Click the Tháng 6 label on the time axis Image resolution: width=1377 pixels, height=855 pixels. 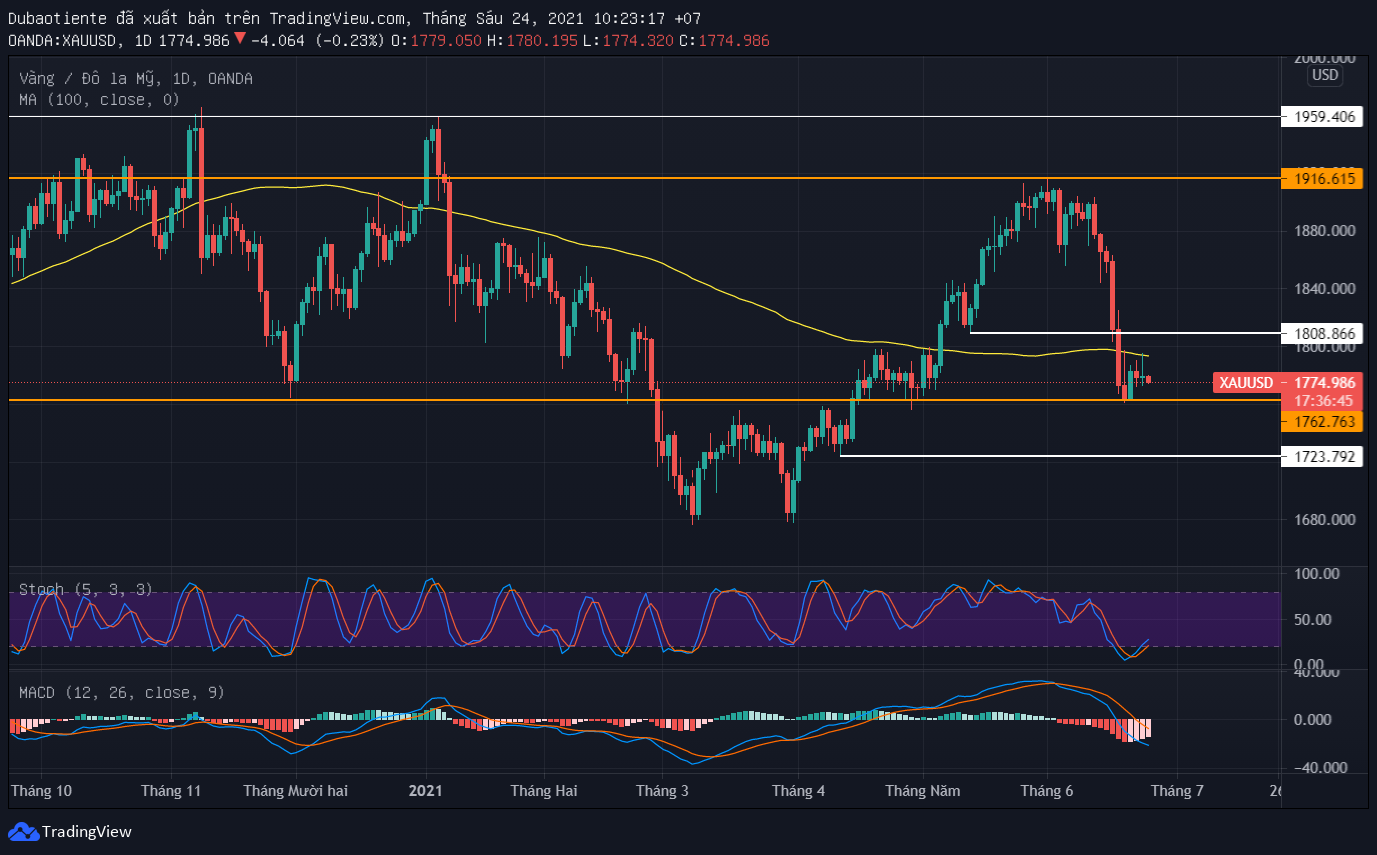pos(1047,791)
